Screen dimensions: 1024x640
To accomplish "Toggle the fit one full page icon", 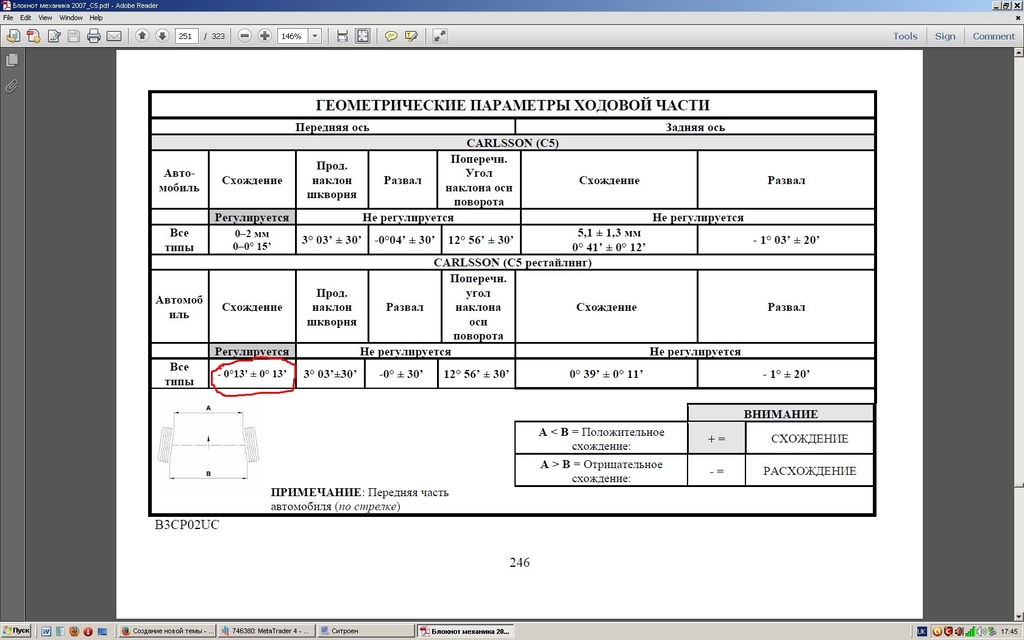I will (362, 36).
